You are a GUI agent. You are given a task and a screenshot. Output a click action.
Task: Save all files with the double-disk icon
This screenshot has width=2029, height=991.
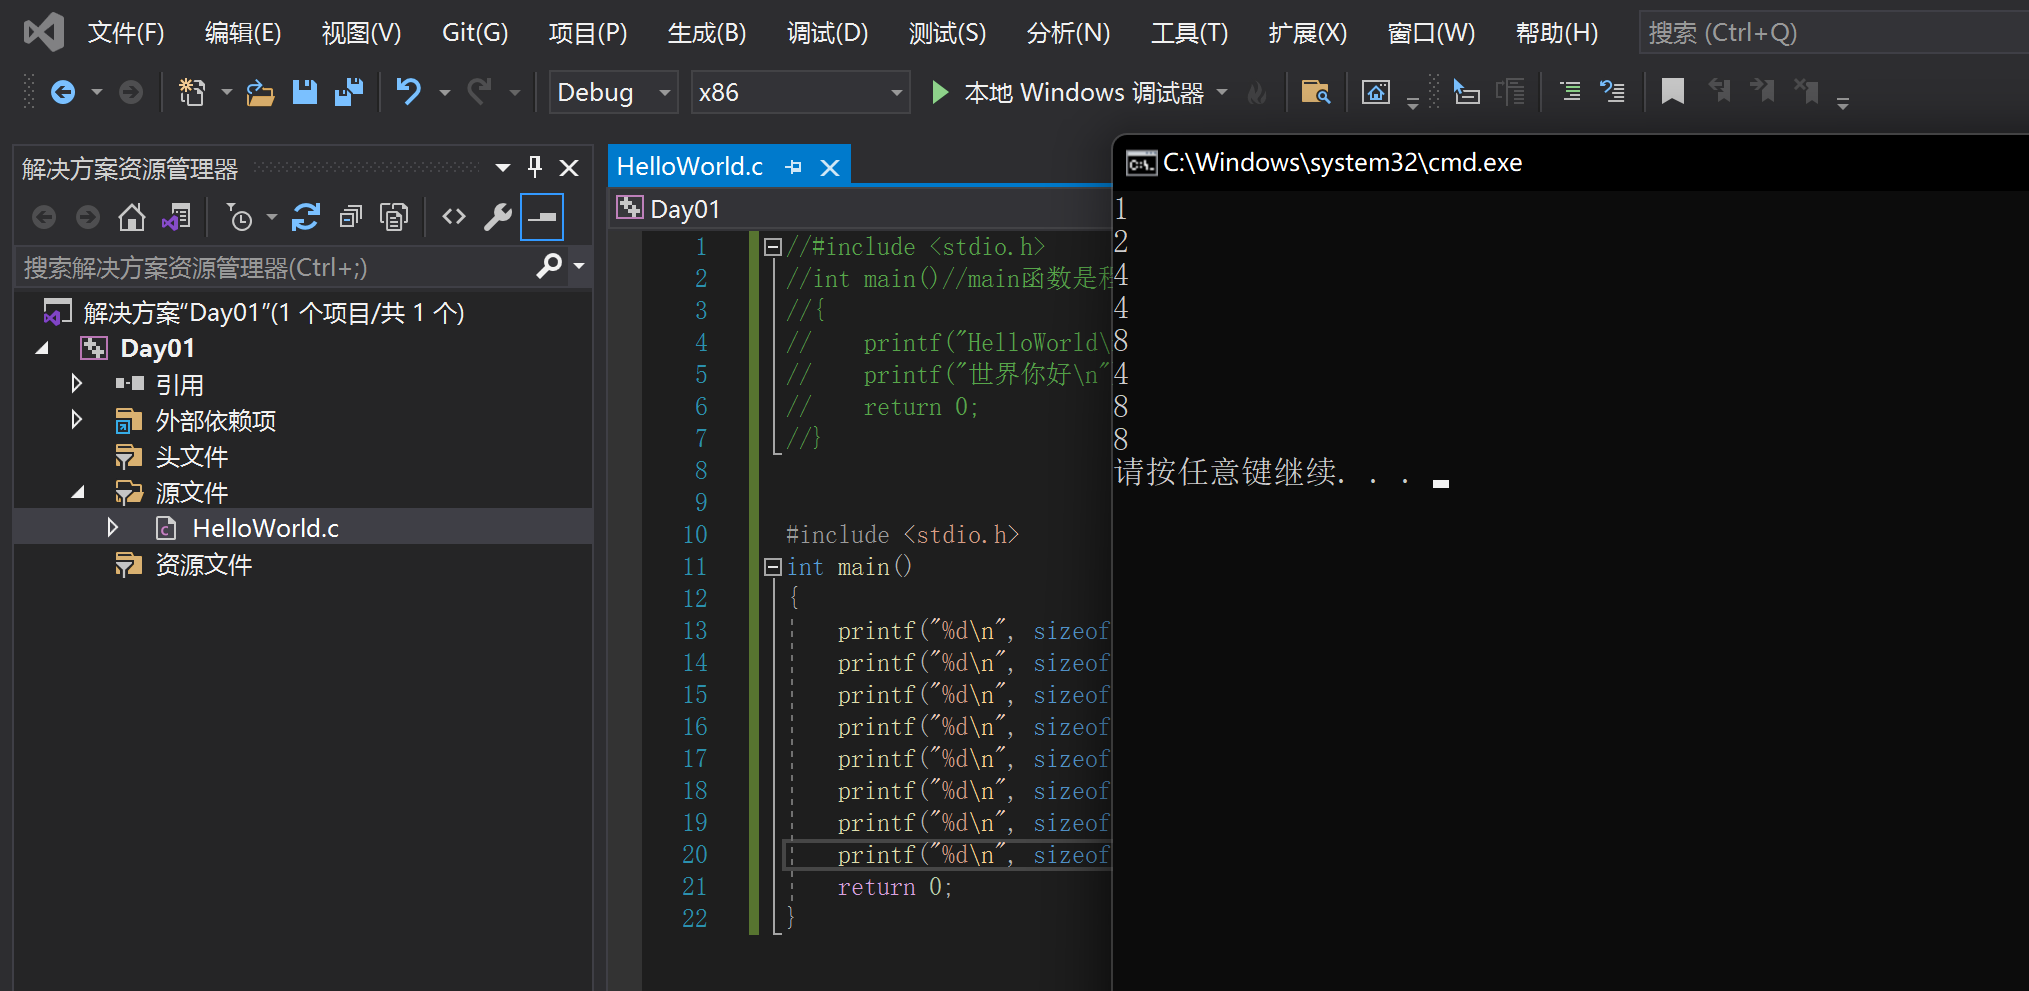348,93
